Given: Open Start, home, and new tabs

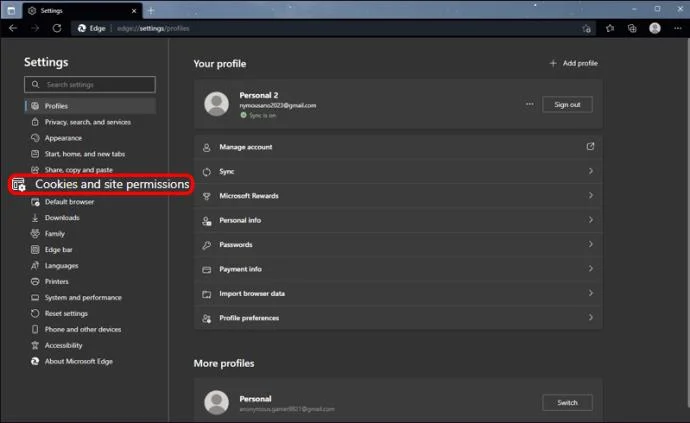Looking at the screenshot, I should [84, 154].
